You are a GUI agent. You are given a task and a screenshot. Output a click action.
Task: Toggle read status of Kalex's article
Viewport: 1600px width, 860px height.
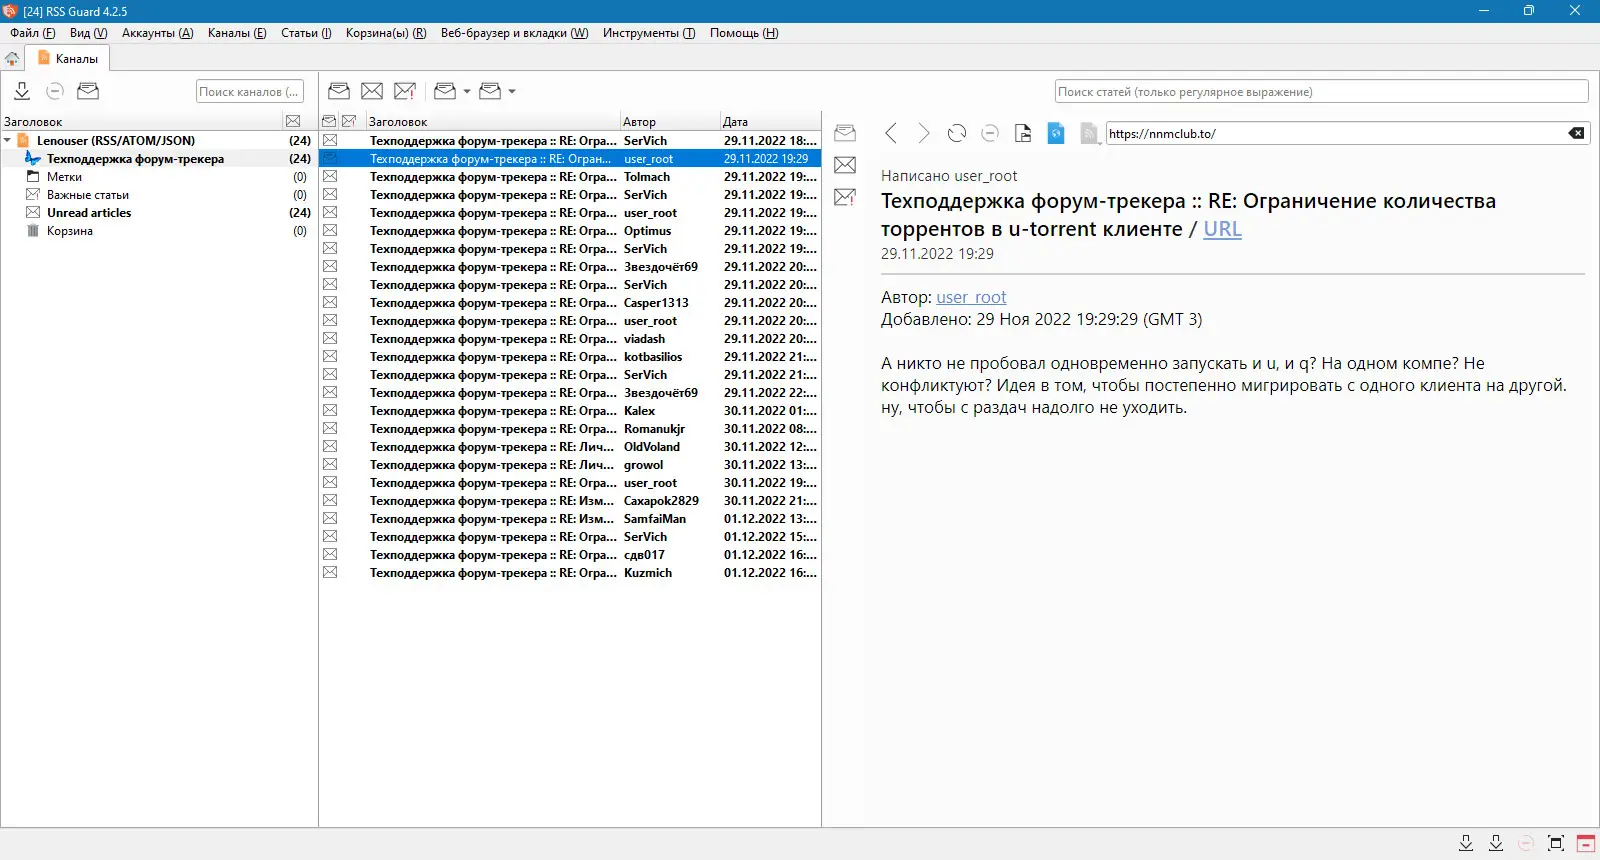(330, 411)
